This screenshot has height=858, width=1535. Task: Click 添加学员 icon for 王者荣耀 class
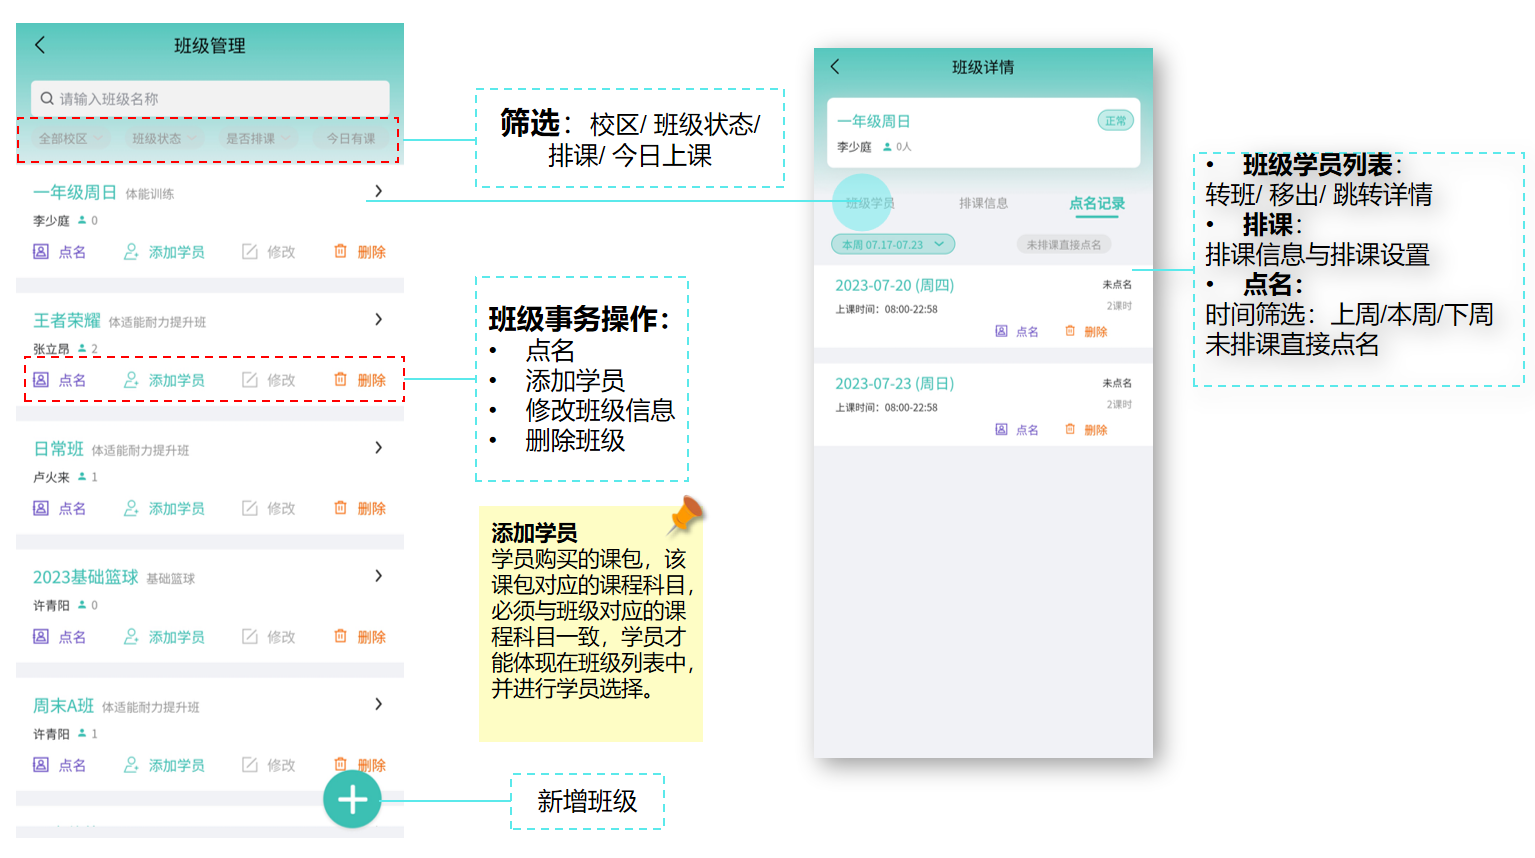[131, 380]
